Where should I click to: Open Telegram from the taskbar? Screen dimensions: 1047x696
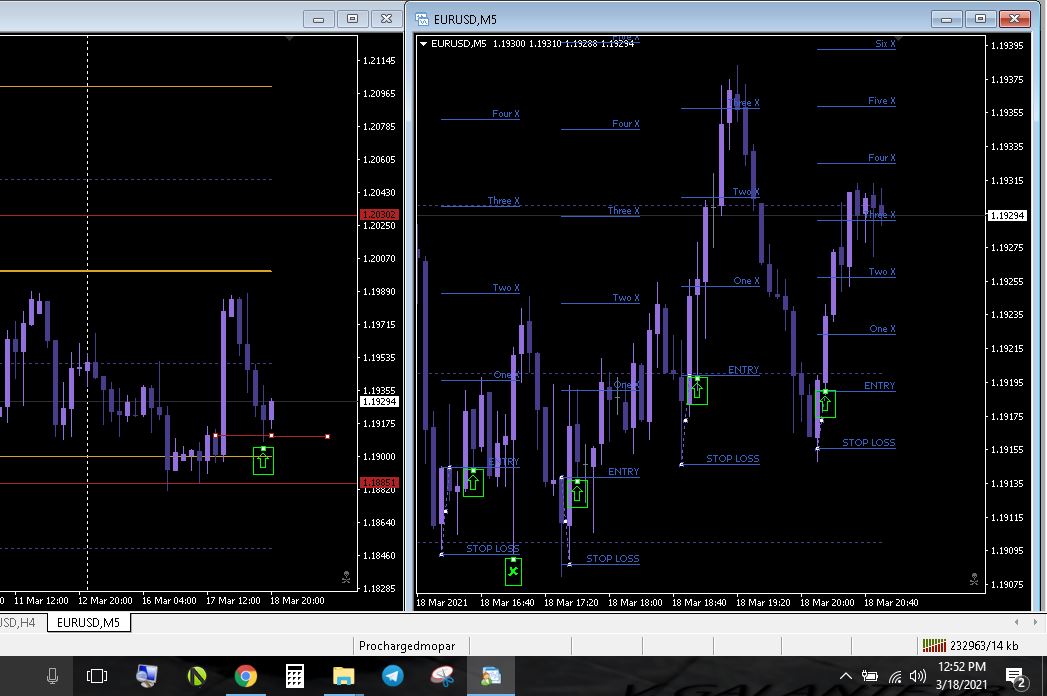(393, 677)
